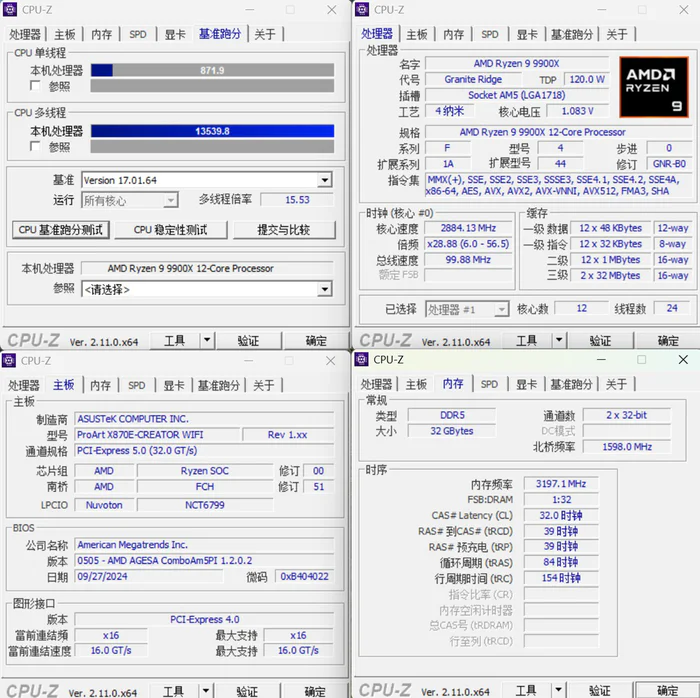The height and width of the screenshot is (698, 700).
Task: Switch to 主板 tab in benchmark window
Action: coord(65,34)
